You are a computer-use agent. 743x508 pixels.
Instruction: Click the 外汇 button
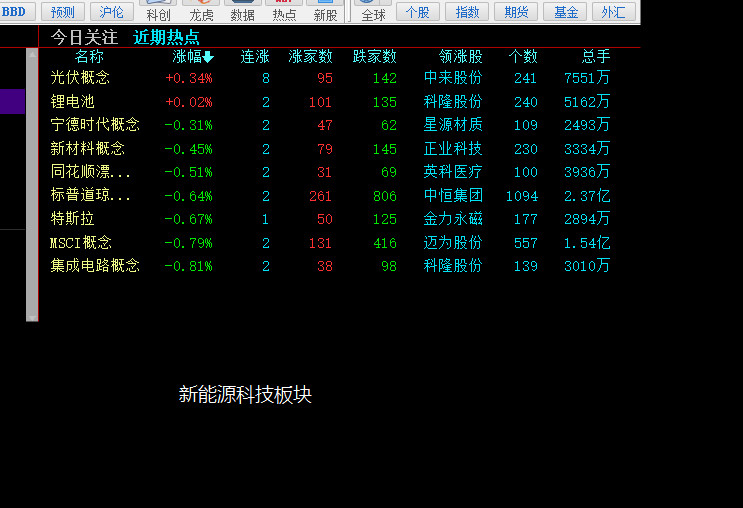click(x=614, y=11)
